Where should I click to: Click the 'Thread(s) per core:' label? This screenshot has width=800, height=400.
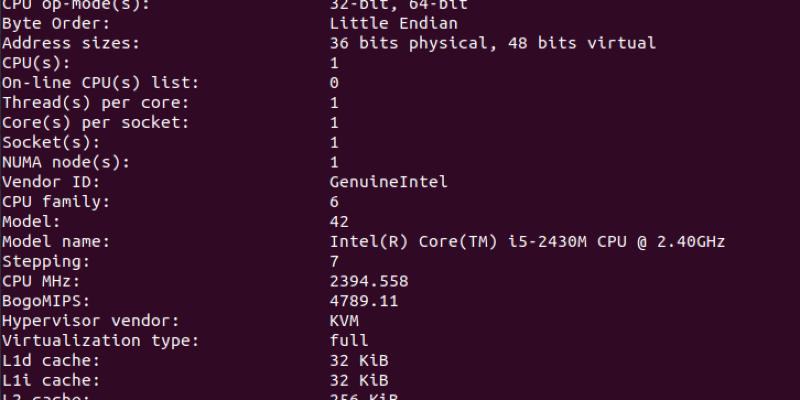coord(95,102)
